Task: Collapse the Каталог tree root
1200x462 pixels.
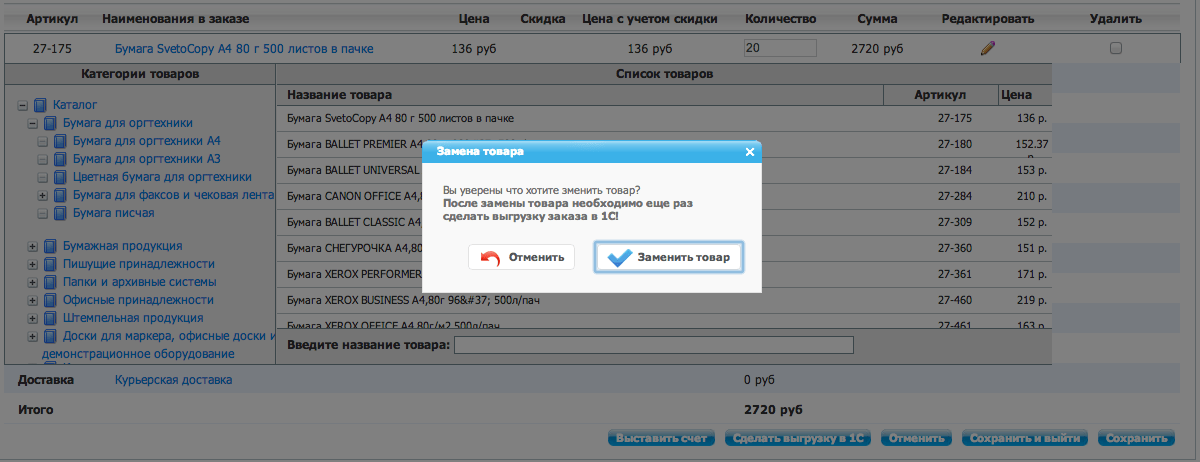Action: [23, 105]
